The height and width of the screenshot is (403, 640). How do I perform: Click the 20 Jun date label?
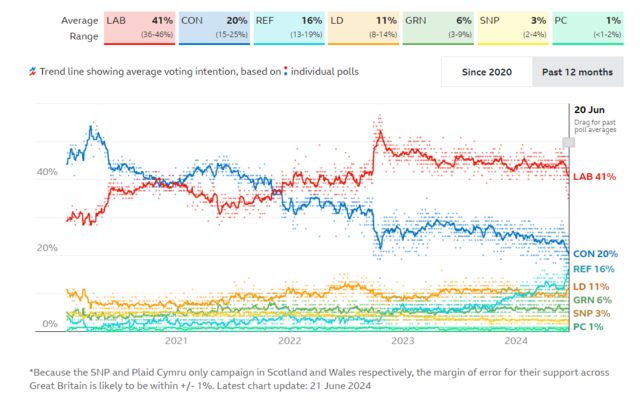click(588, 109)
